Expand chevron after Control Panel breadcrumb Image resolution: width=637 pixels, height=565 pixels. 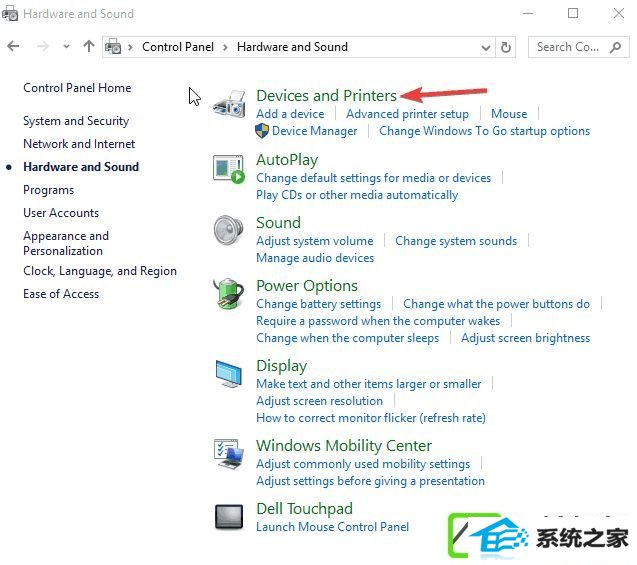point(225,47)
